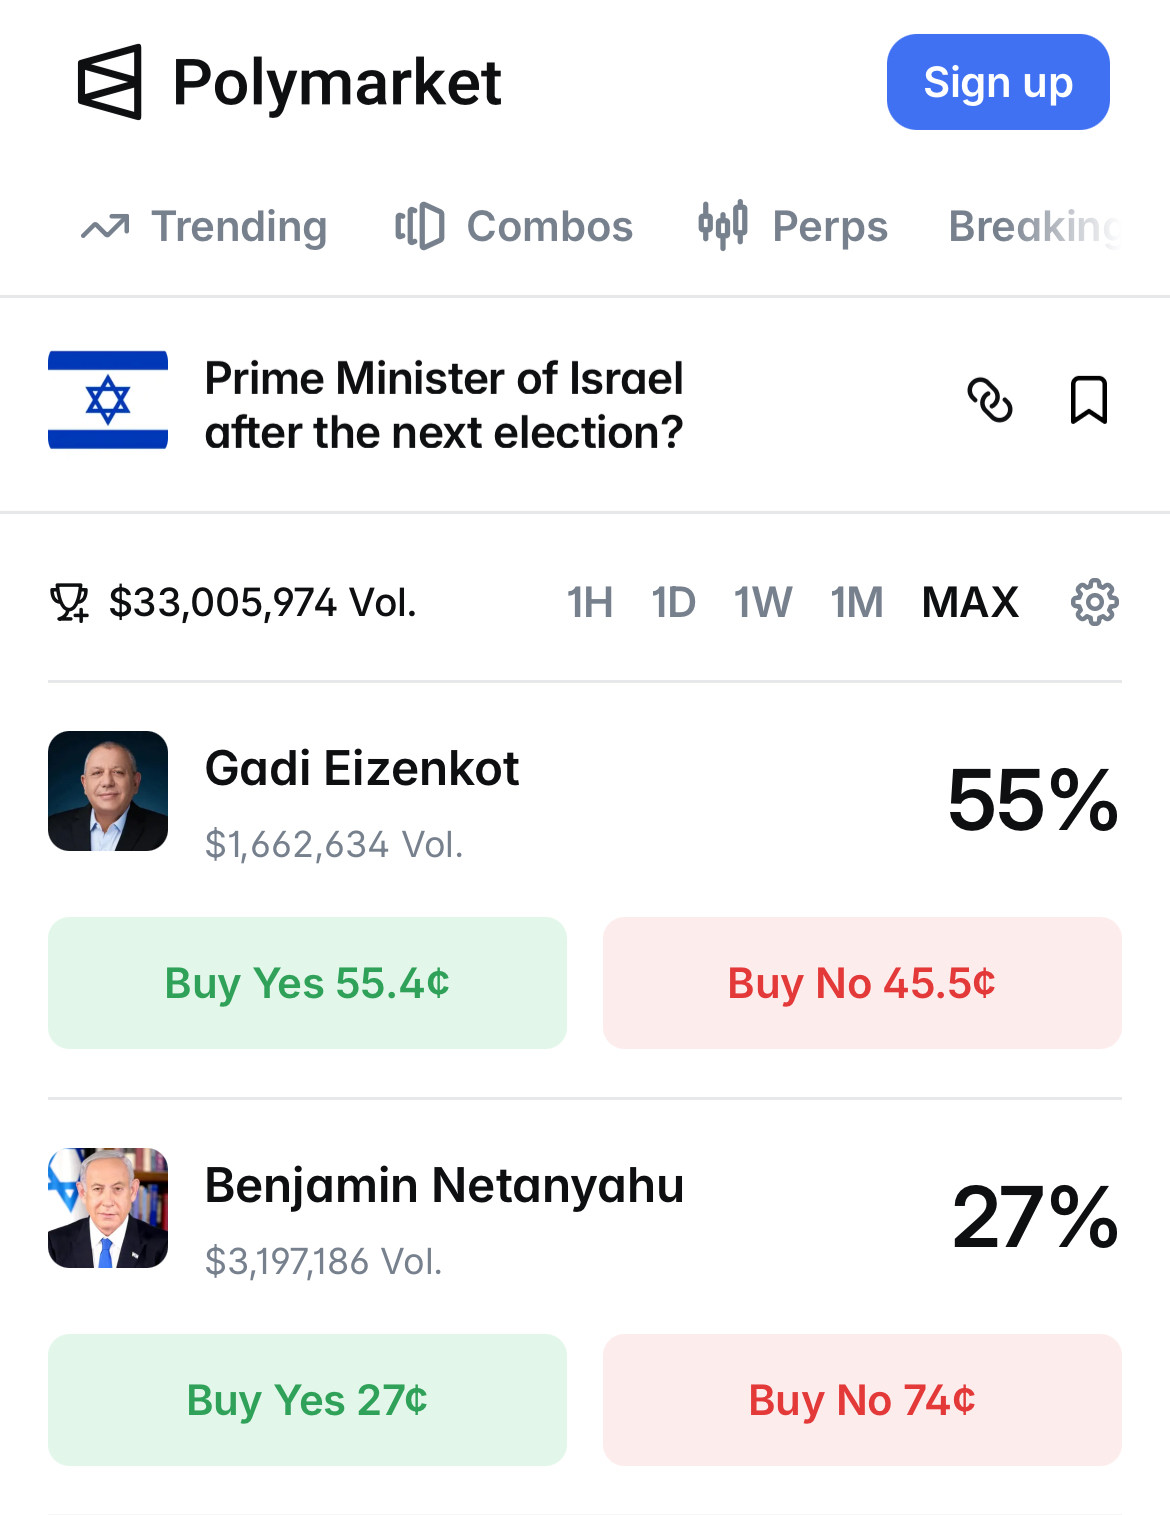Image resolution: width=1170 pixels, height=1515 pixels.
Task: Select the 1M time range
Action: (857, 602)
